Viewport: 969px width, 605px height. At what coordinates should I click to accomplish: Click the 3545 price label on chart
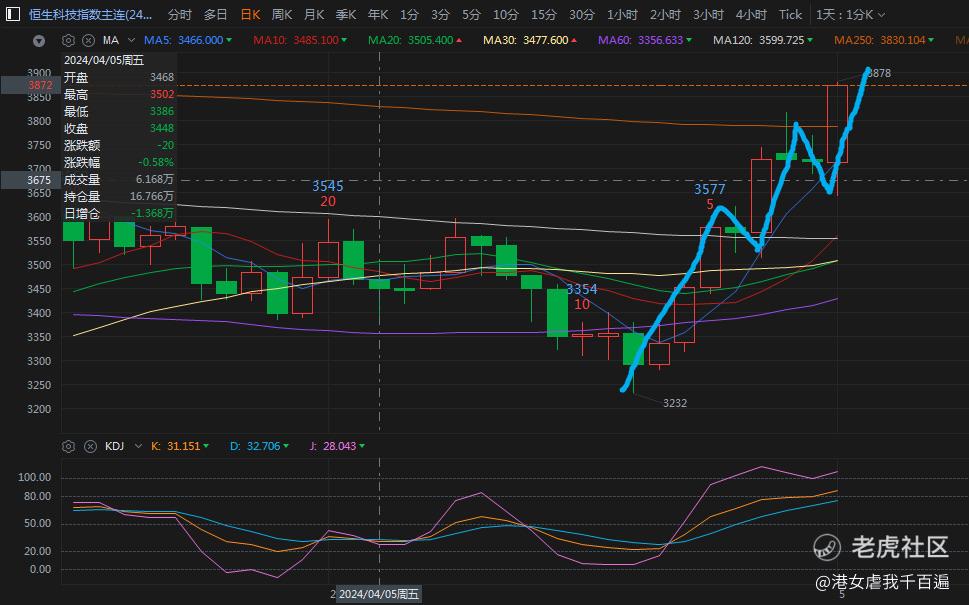(328, 186)
